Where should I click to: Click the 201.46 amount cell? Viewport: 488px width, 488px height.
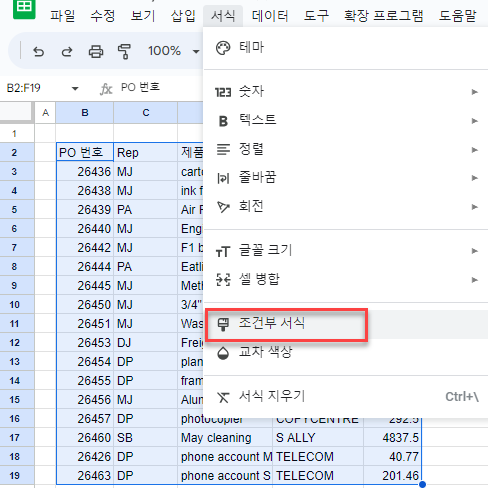point(393,475)
